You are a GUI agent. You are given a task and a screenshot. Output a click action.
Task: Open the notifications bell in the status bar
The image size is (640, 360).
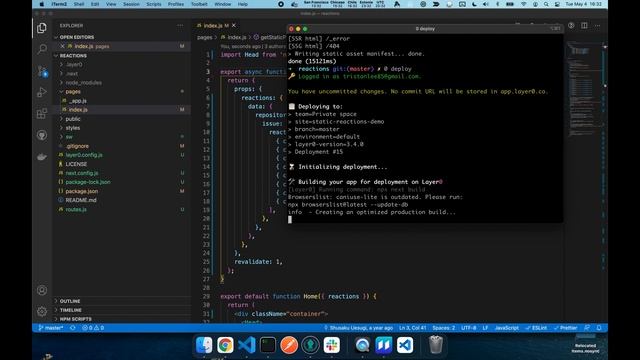pyautogui.click(x=599, y=328)
